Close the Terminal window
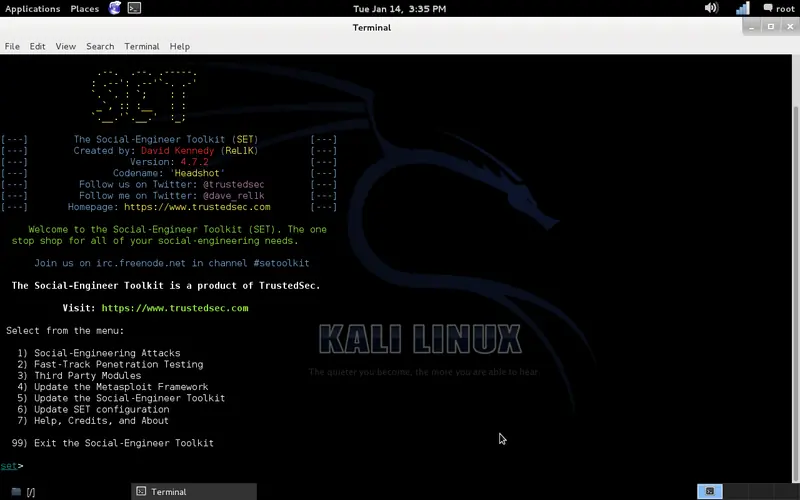Image resolution: width=800 pixels, height=500 pixels. click(790, 27)
